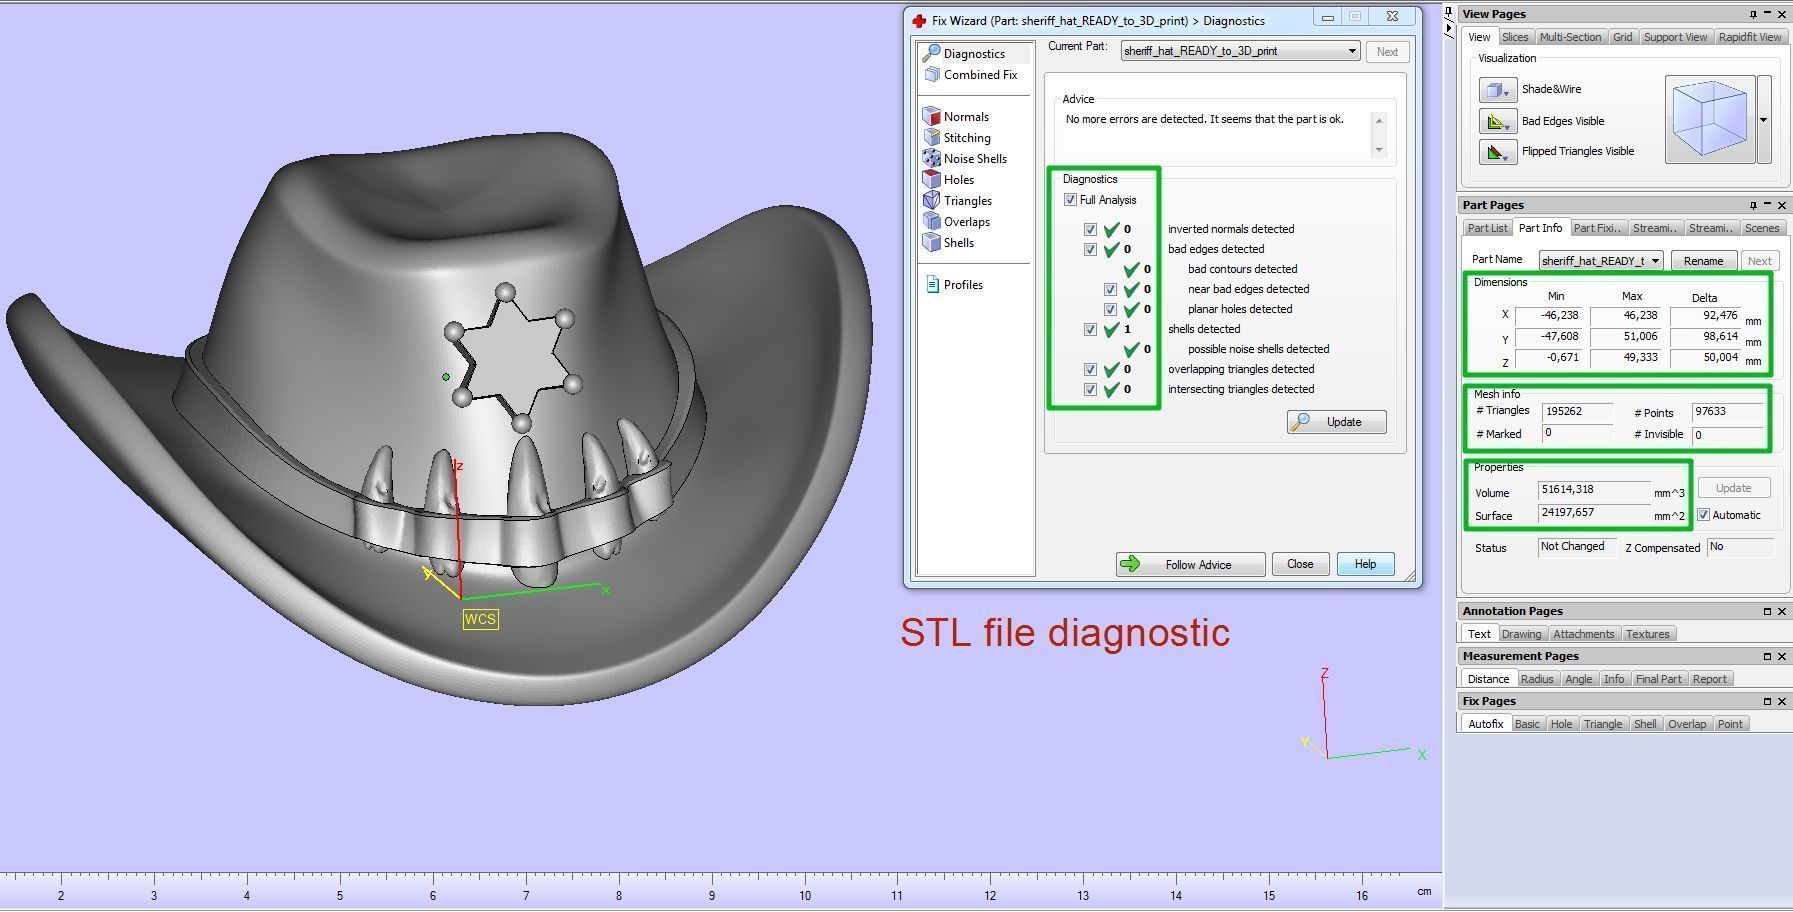Pin the Part Pages panel
1793x912 pixels.
tap(1753, 205)
